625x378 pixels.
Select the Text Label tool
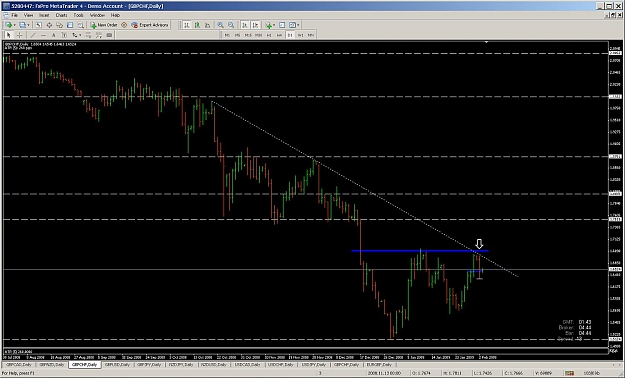point(64,35)
